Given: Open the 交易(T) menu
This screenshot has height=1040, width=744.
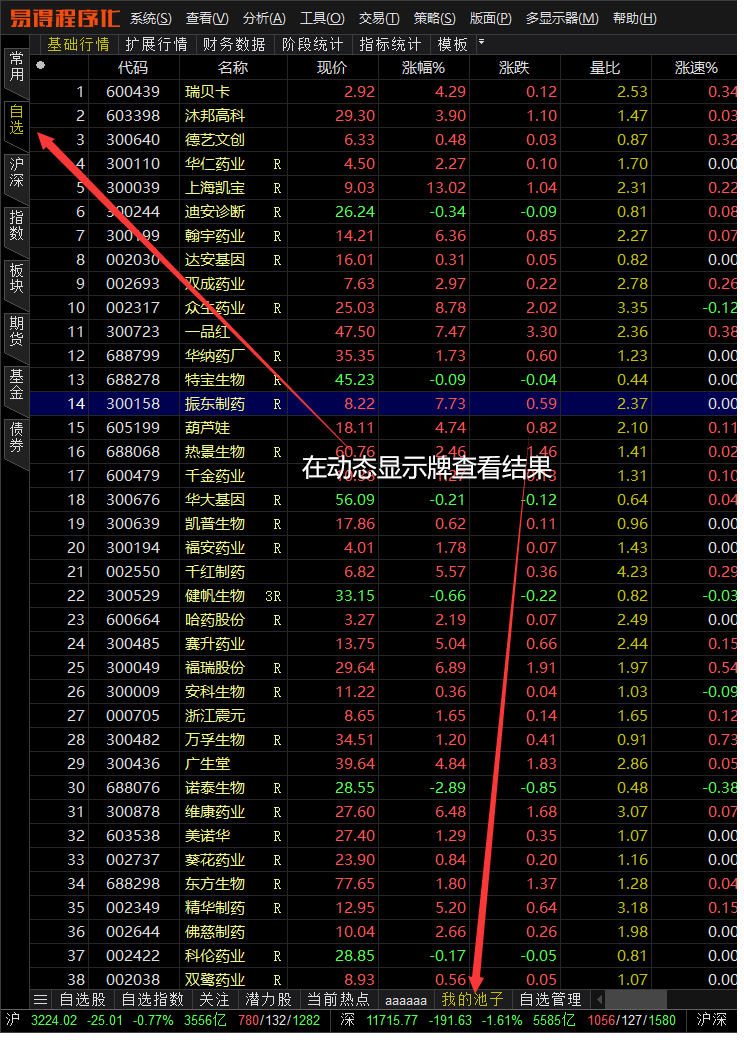Looking at the screenshot, I should pyautogui.click(x=379, y=19).
